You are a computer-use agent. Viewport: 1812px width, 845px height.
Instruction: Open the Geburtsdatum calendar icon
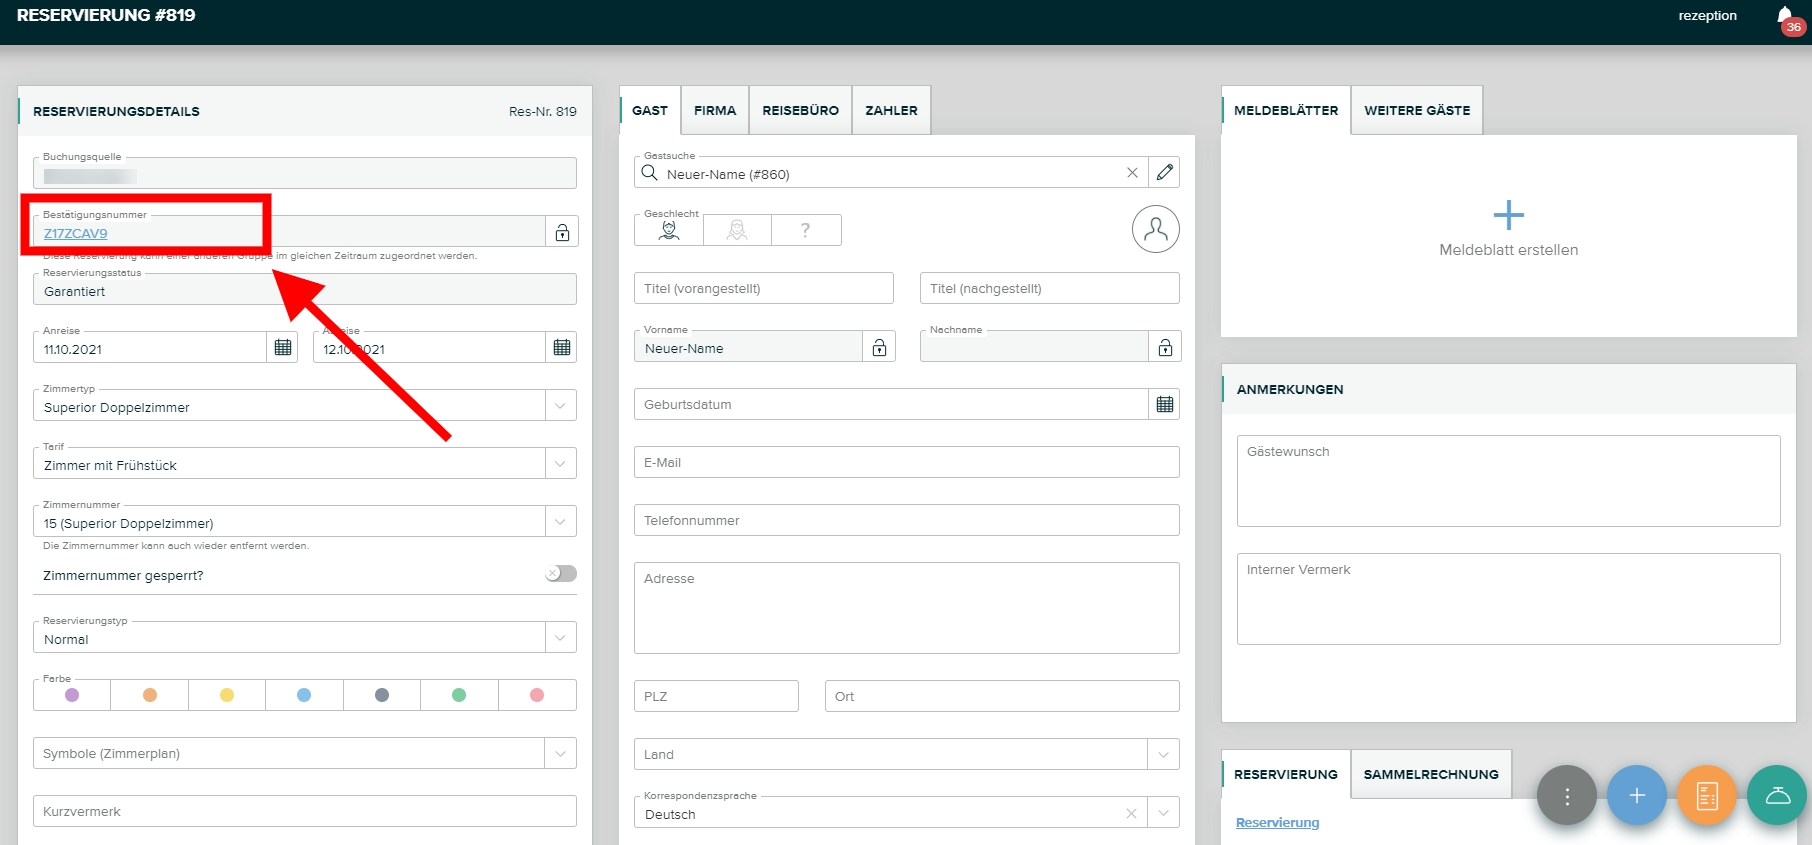click(1164, 405)
